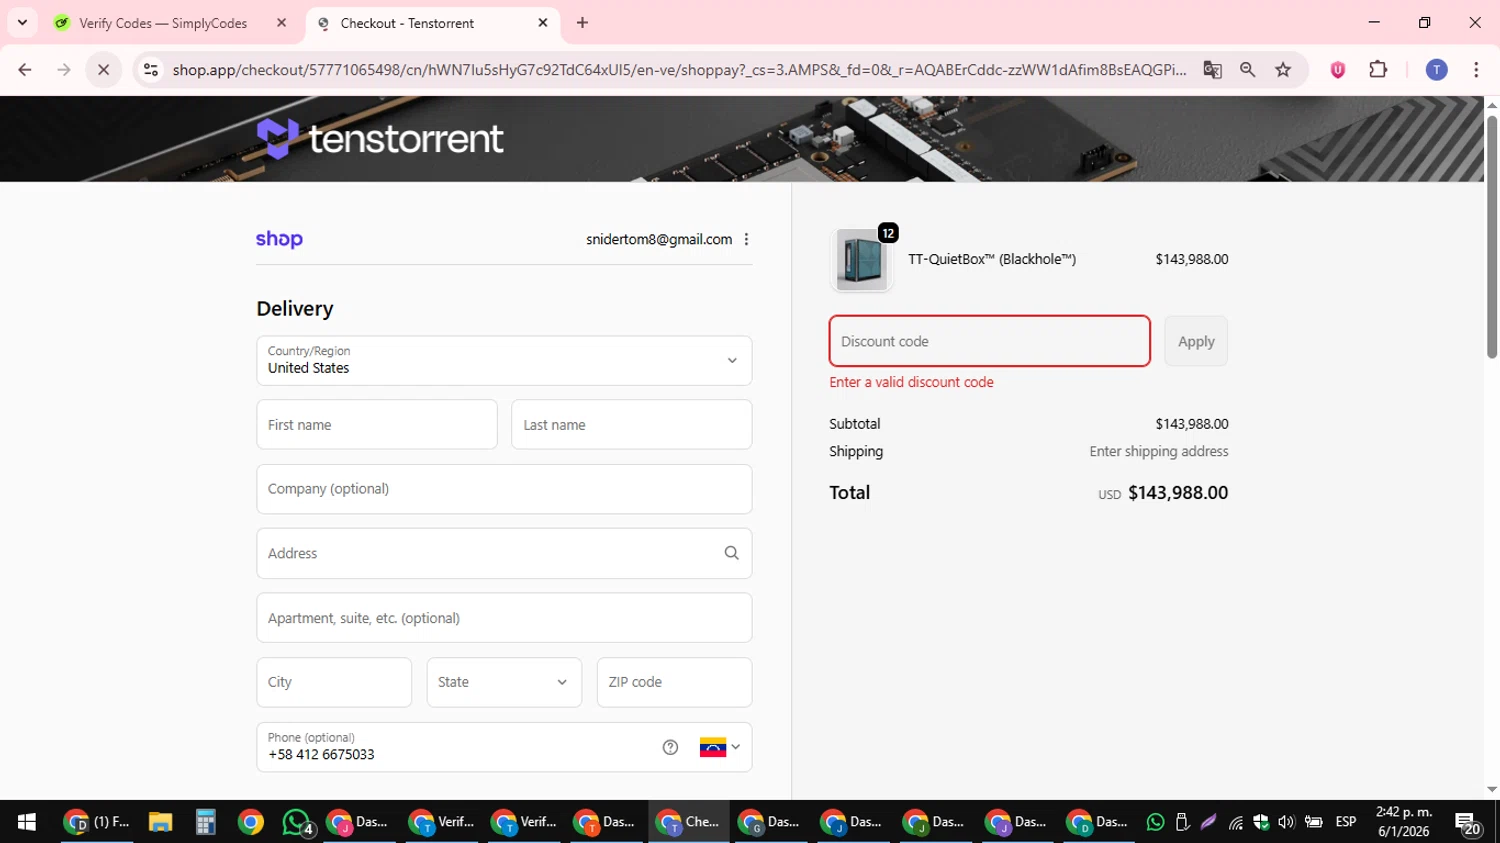Open a new browser tab
Viewport: 1500px width, 843px height.
point(582,22)
